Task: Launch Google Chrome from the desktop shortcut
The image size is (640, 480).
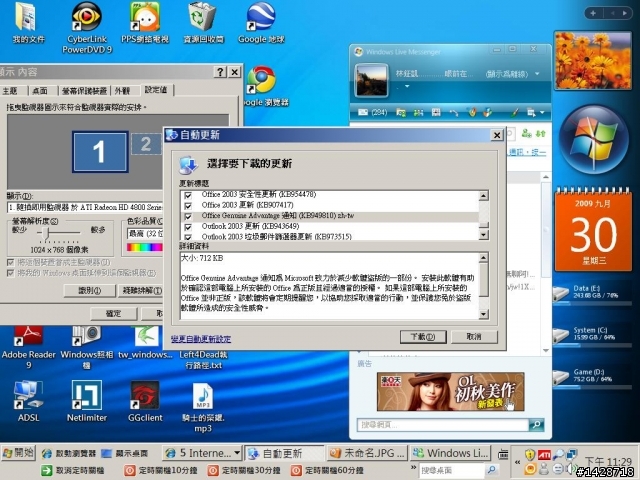Action: (261, 80)
